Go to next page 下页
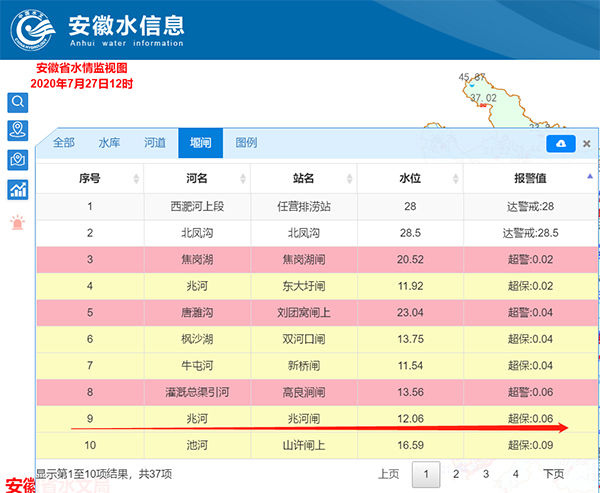 pos(553,474)
